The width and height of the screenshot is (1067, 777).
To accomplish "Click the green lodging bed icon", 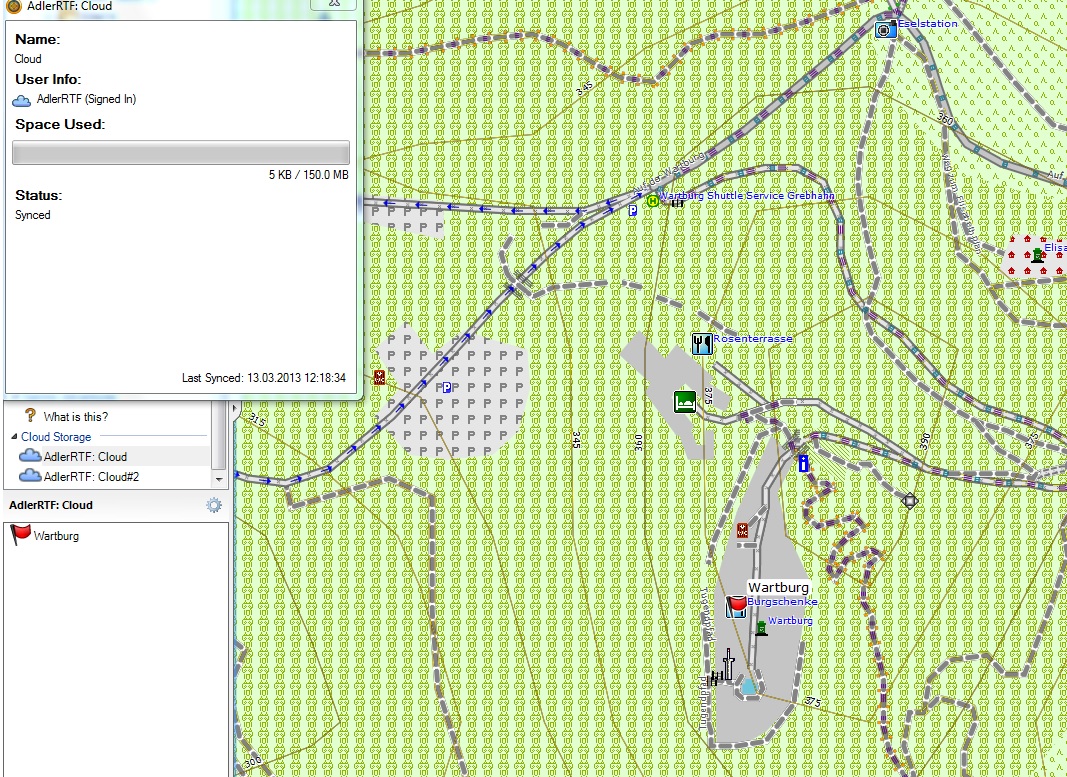I will [685, 402].
